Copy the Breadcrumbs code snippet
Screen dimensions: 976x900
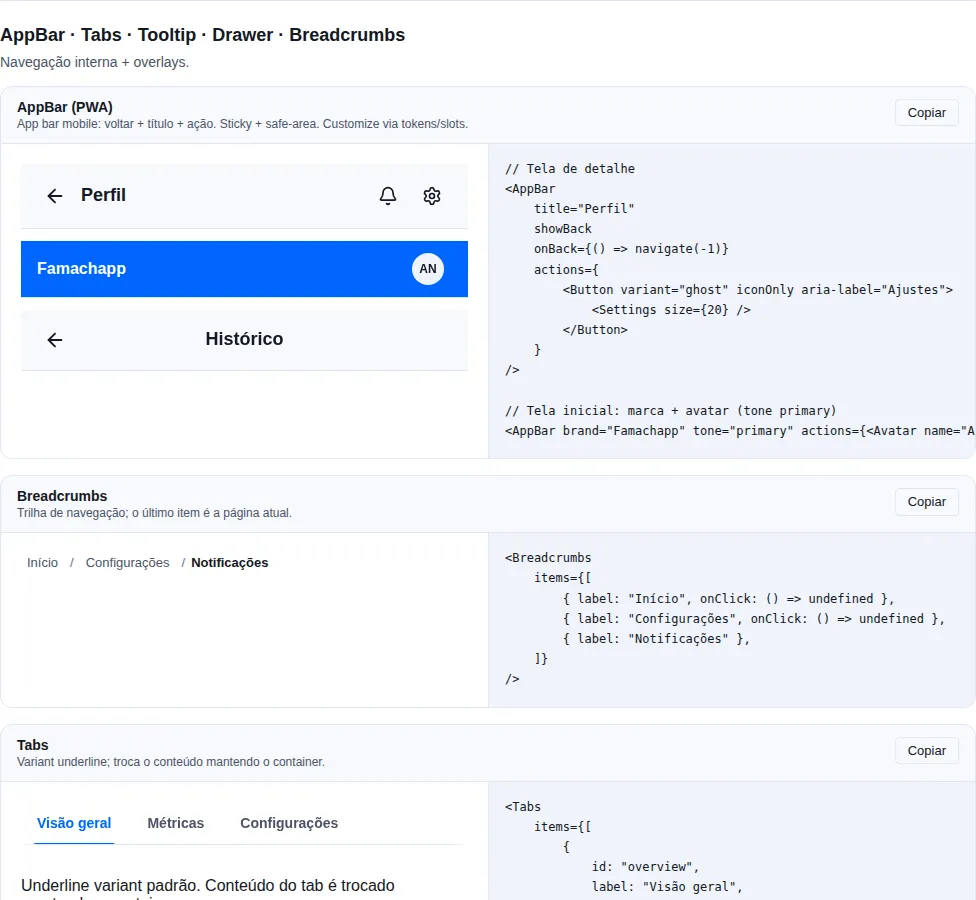(x=926, y=502)
